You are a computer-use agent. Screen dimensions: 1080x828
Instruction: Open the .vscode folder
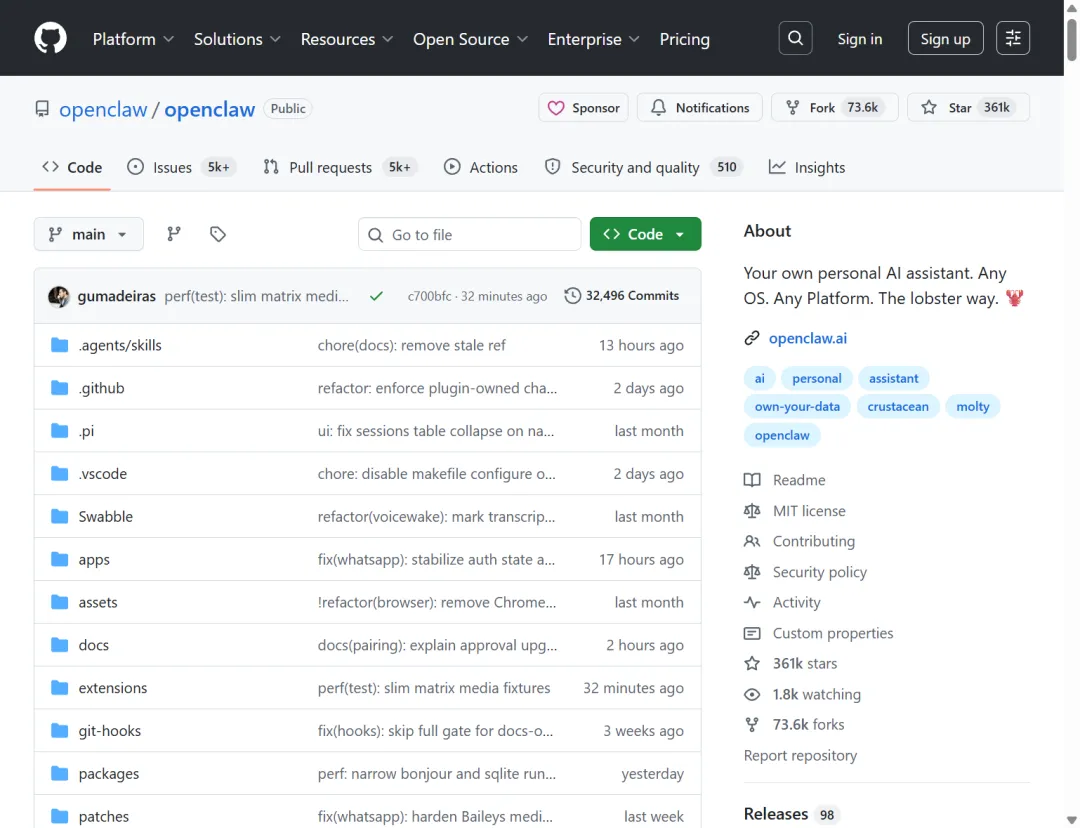coord(103,474)
